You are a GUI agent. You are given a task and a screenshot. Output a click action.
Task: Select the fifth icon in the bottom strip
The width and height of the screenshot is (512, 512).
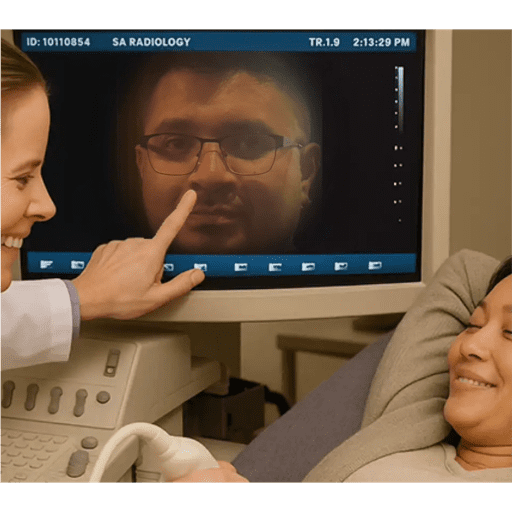[241, 267]
